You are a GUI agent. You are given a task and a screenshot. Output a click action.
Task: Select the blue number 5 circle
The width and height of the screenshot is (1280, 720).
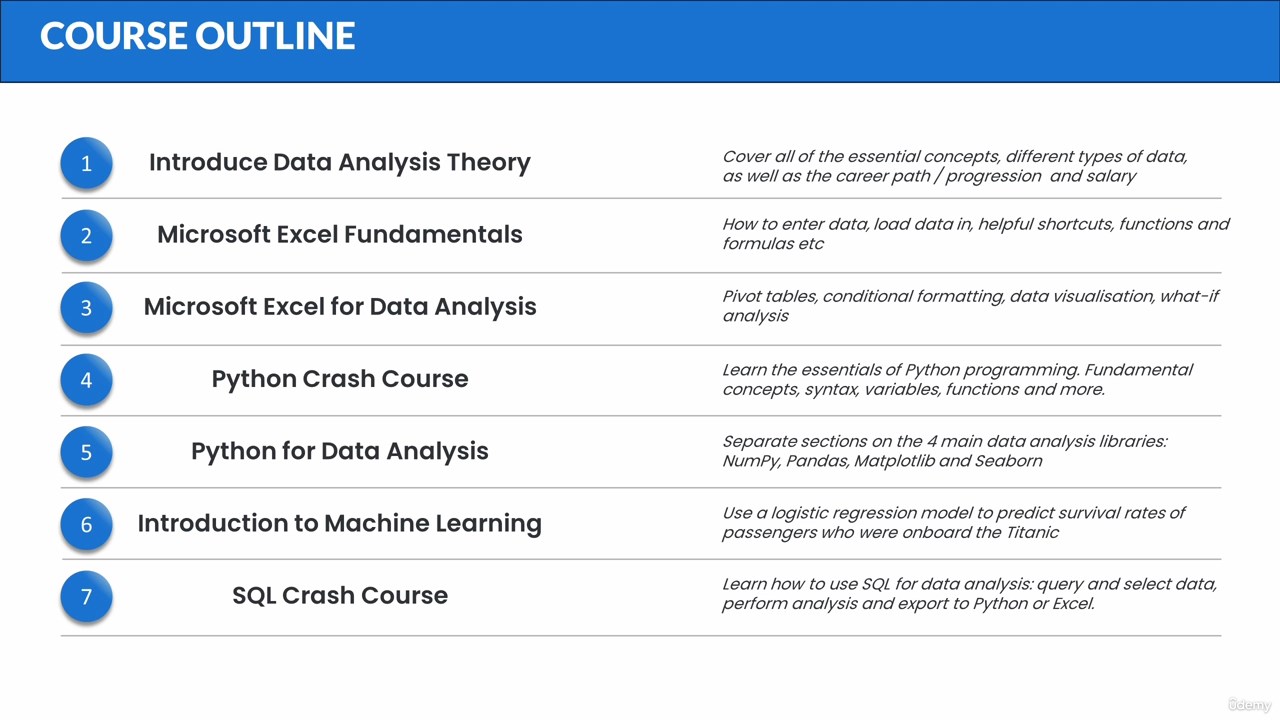[86, 452]
